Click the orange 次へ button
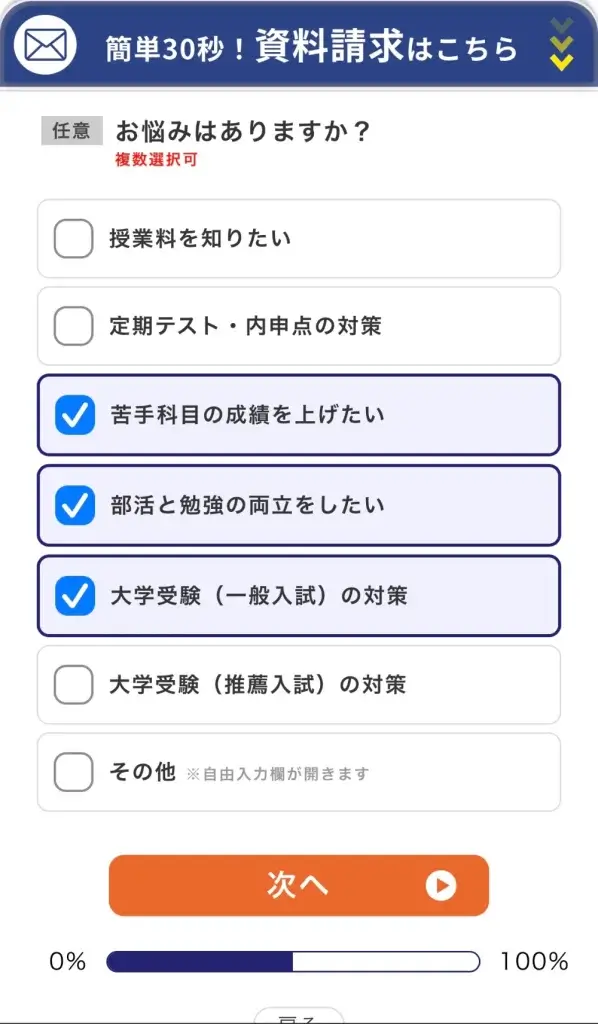The width and height of the screenshot is (598, 1024). (x=298, y=886)
